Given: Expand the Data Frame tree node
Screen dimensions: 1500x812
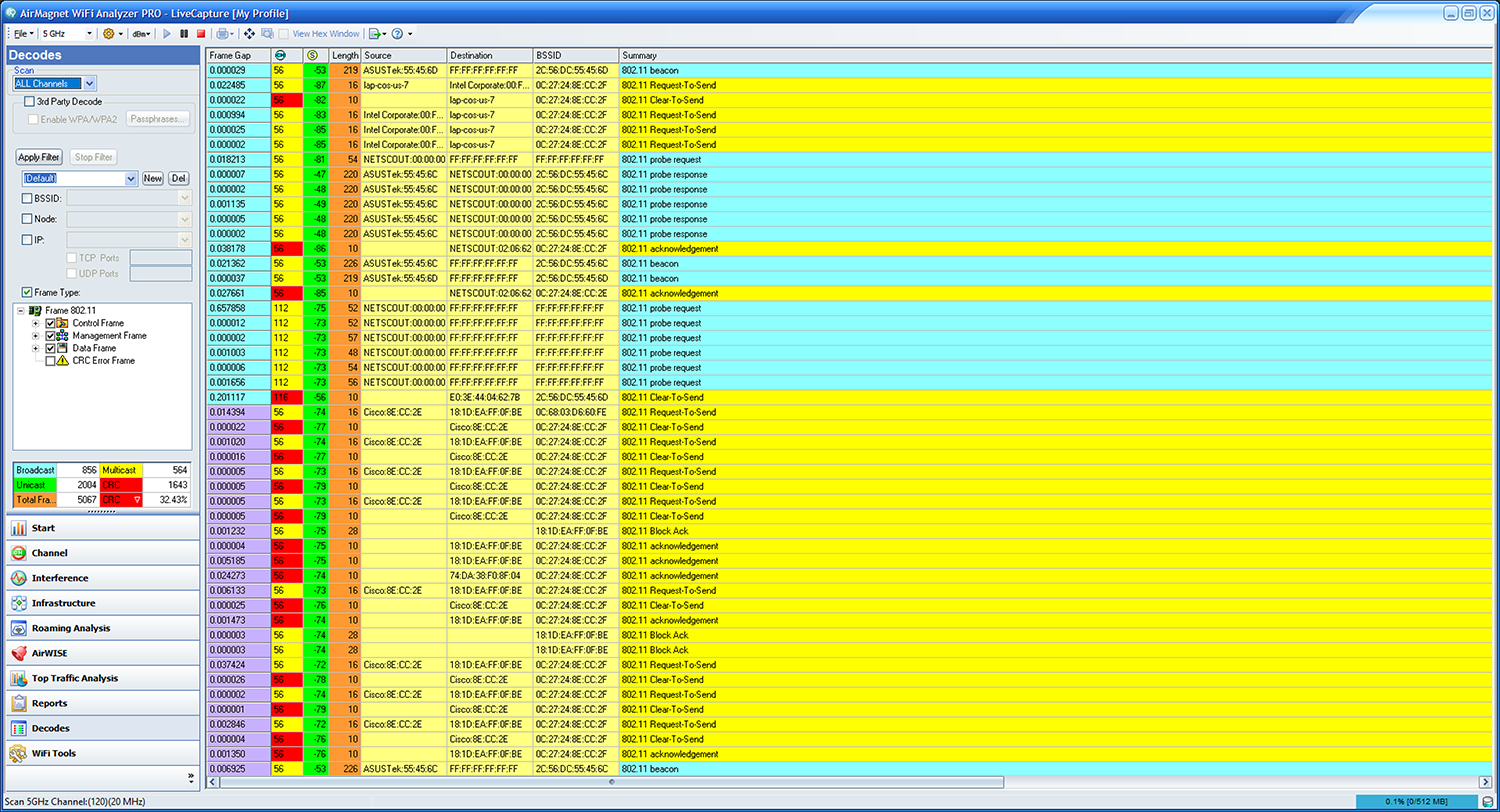Looking at the screenshot, I should coord(36,348).
